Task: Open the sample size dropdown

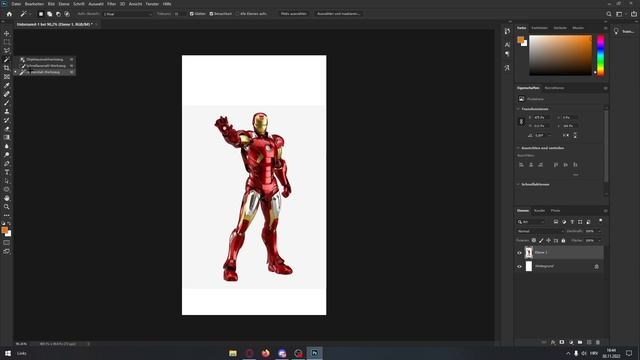Action: pyautogui.click(x=127, y=14)
